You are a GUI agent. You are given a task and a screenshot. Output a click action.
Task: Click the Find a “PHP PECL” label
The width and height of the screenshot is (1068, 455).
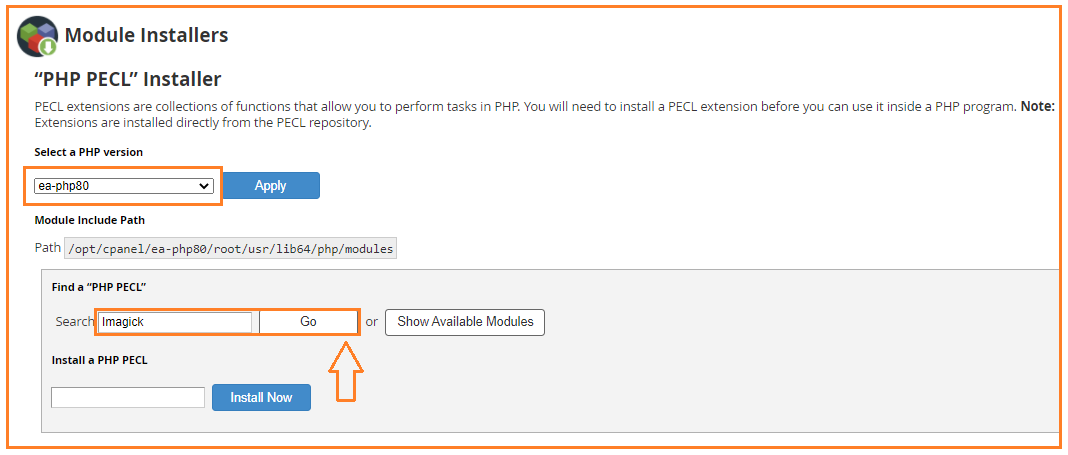coord(99,287)
